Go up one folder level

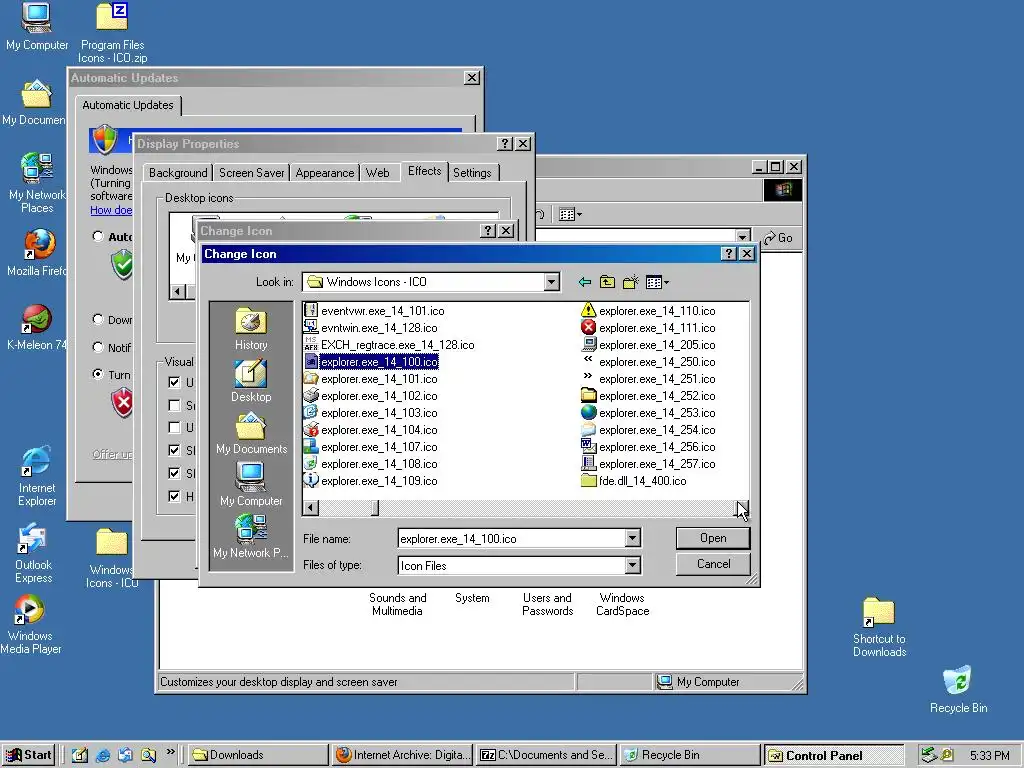point(607,282)
